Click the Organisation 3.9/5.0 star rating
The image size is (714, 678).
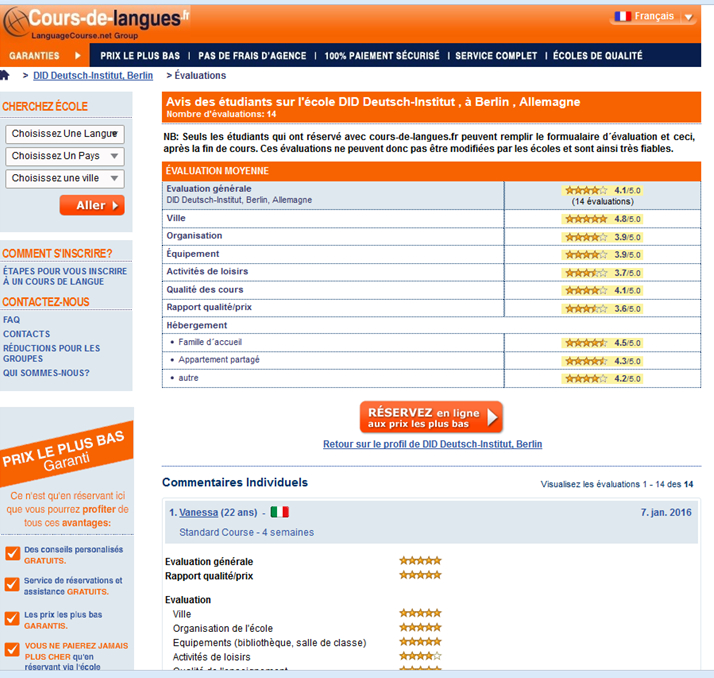tap(586, 237)
